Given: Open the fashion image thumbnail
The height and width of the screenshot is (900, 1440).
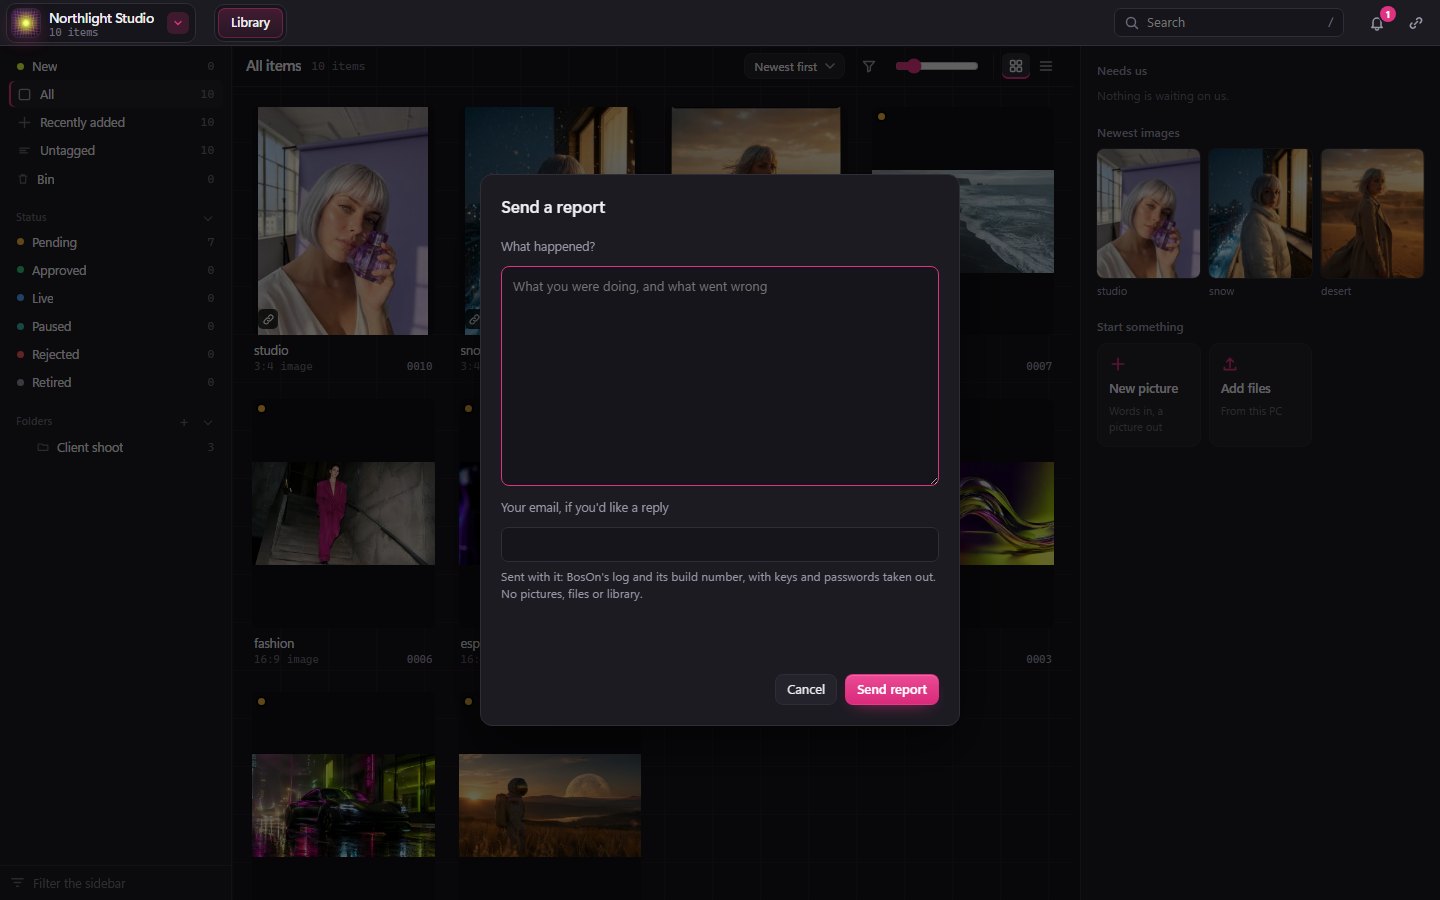Looking at the screenshot, I should (x=343, y=513).
